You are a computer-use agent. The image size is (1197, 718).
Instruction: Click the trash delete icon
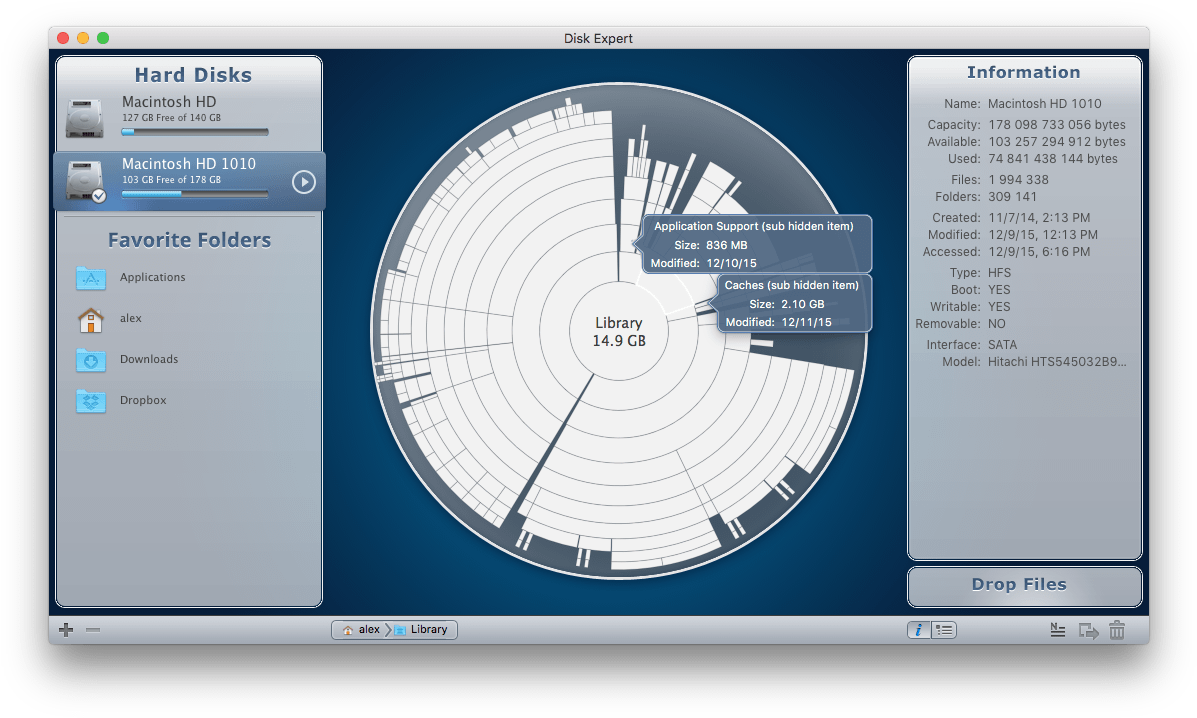click(1117, 629)
